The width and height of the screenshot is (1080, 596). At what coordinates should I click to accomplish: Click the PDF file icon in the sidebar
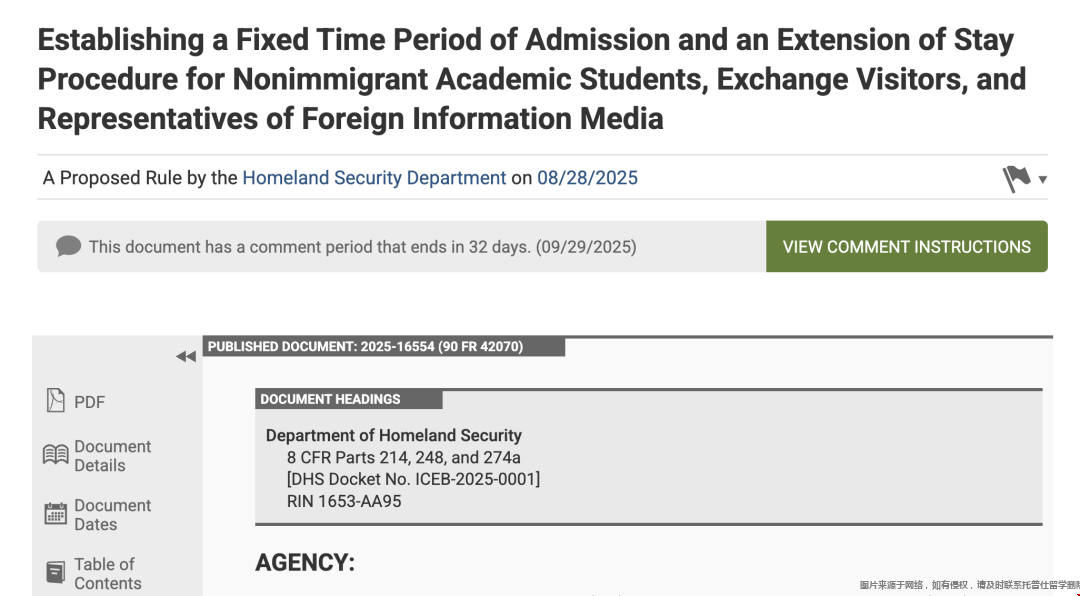[56, 401]
